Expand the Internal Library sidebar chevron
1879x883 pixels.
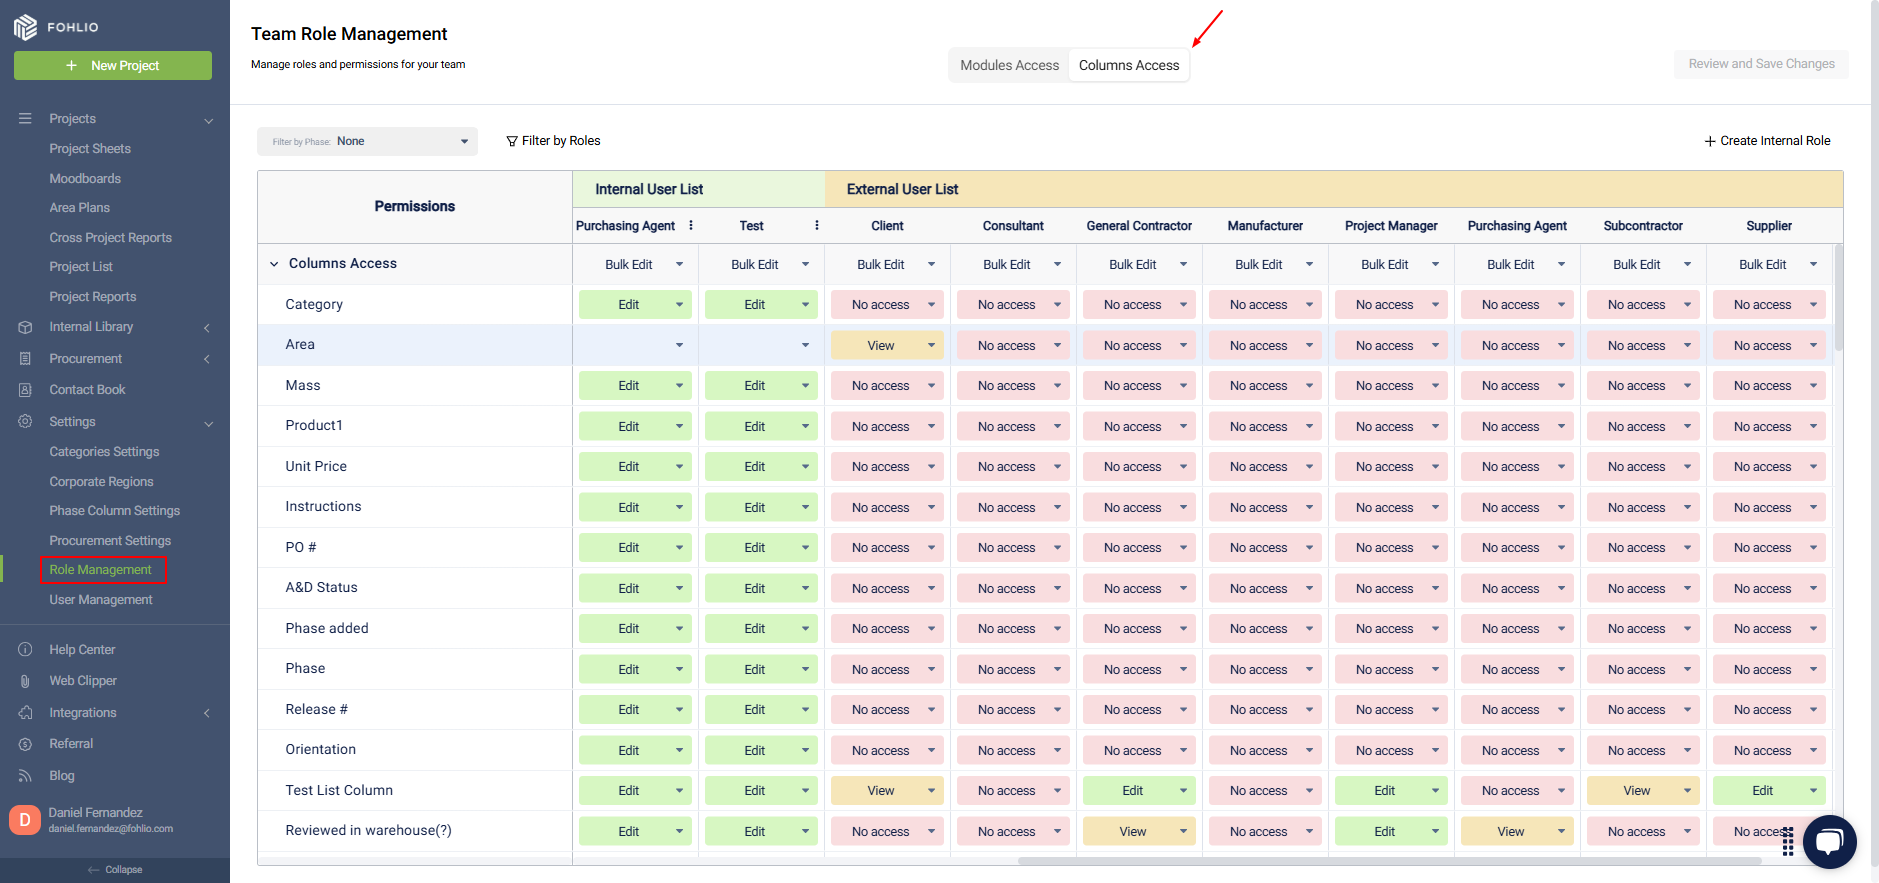[207, 328]
